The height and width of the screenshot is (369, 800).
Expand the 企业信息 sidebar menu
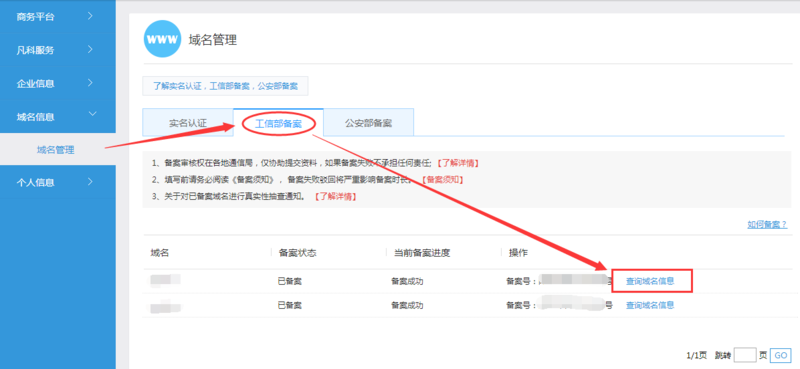click(x=58, y=83)
